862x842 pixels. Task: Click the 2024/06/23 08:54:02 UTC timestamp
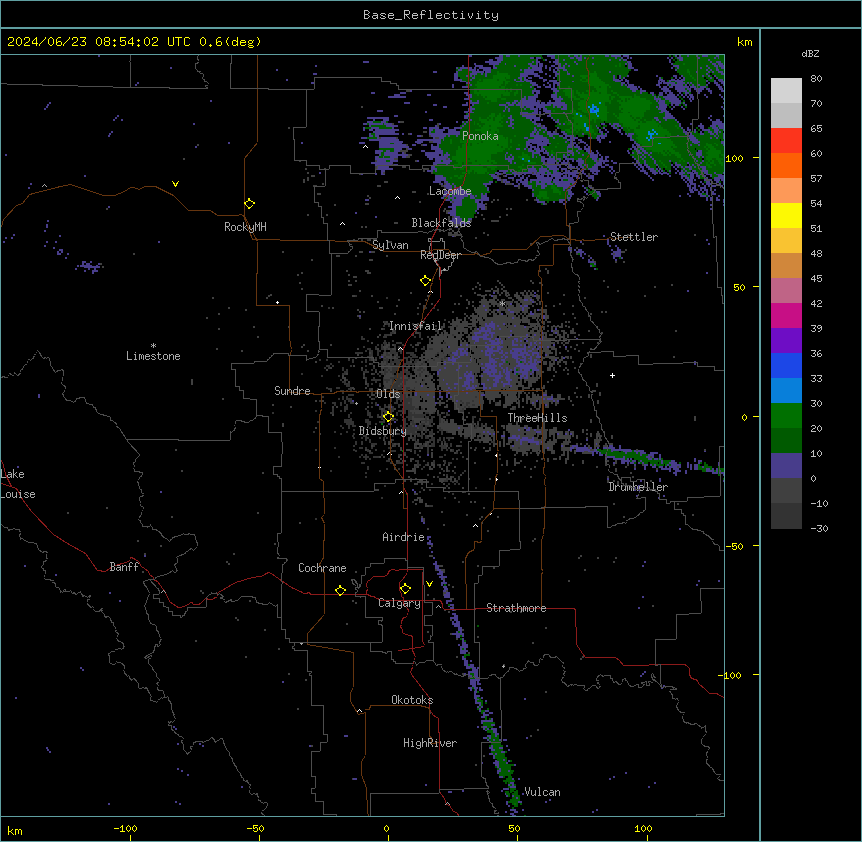[98, 42]
